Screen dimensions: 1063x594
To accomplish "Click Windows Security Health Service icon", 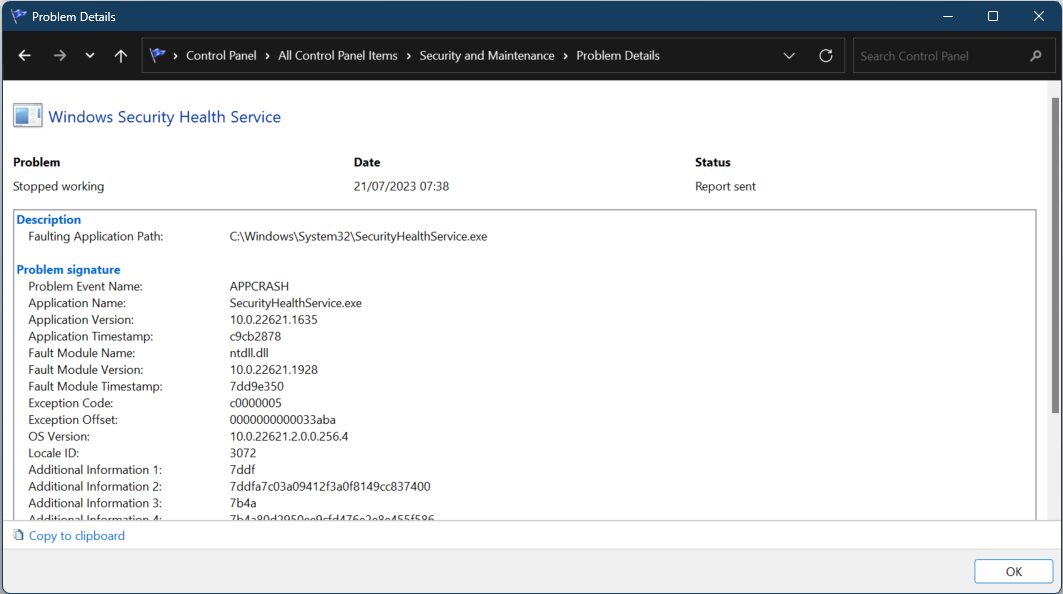I will (28, 115).
